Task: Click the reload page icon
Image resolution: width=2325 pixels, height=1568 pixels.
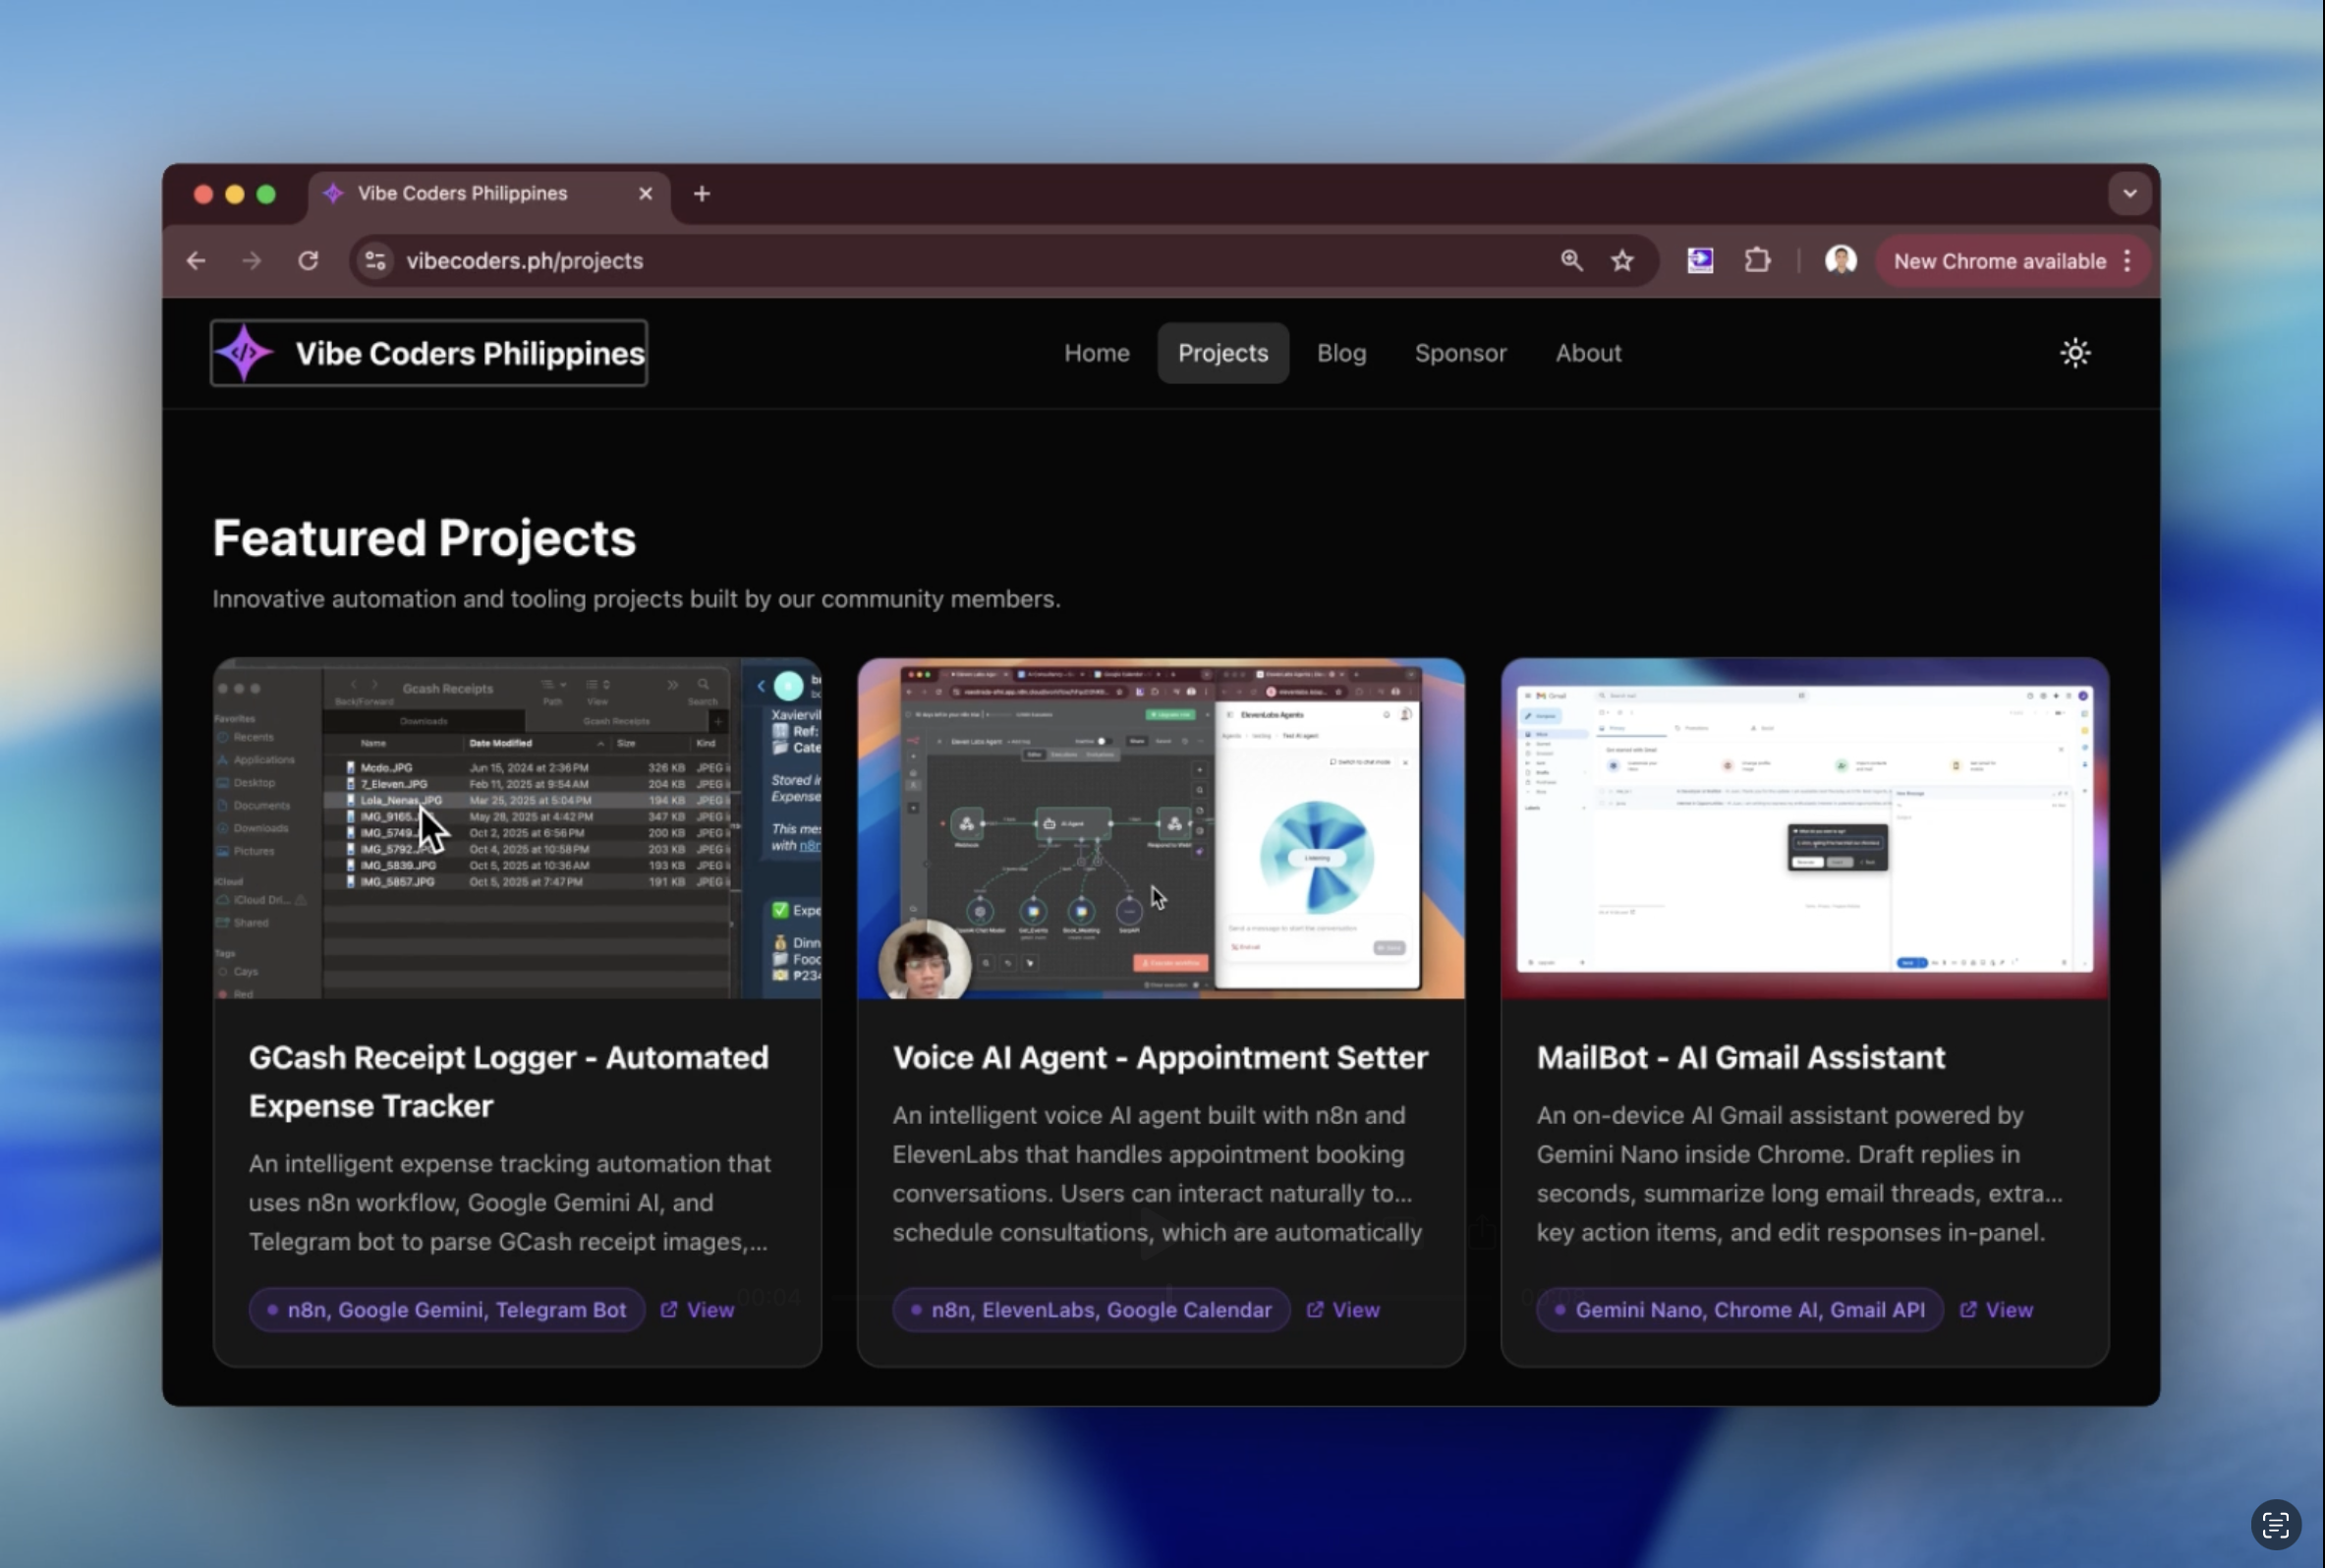Action: tap(309, 260)
